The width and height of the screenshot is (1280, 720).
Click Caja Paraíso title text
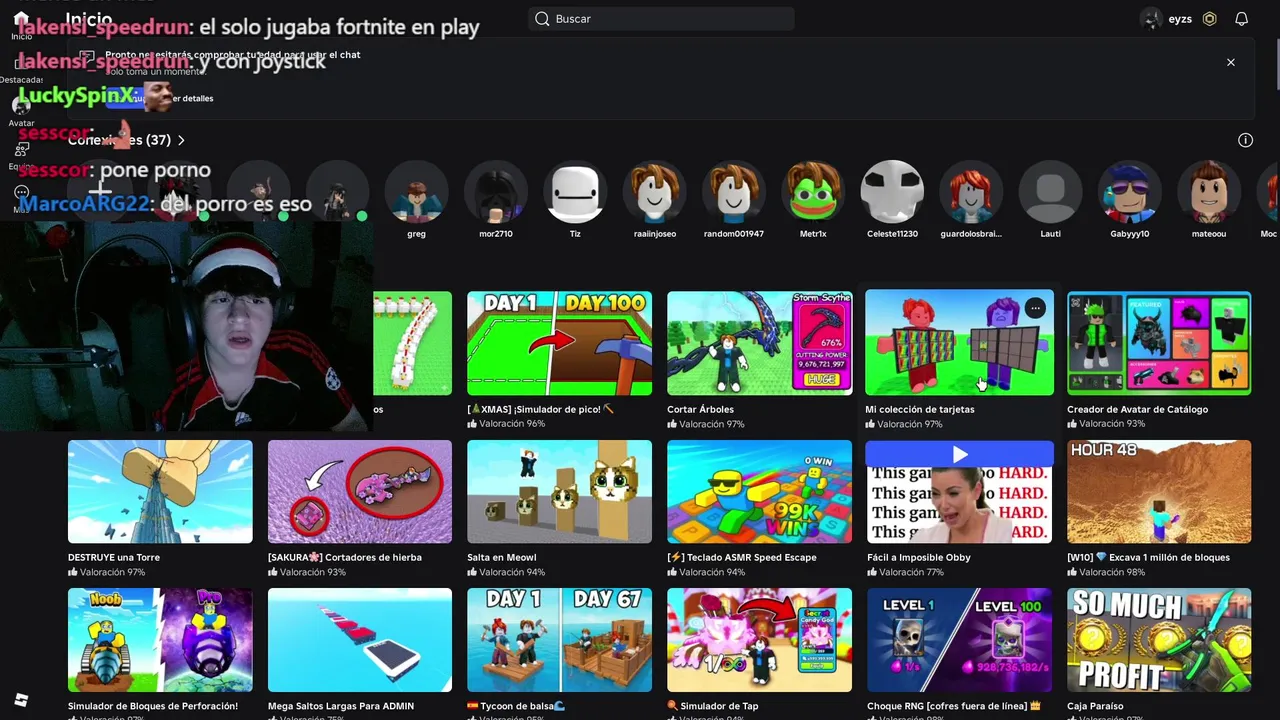[x=1095, y=706]
